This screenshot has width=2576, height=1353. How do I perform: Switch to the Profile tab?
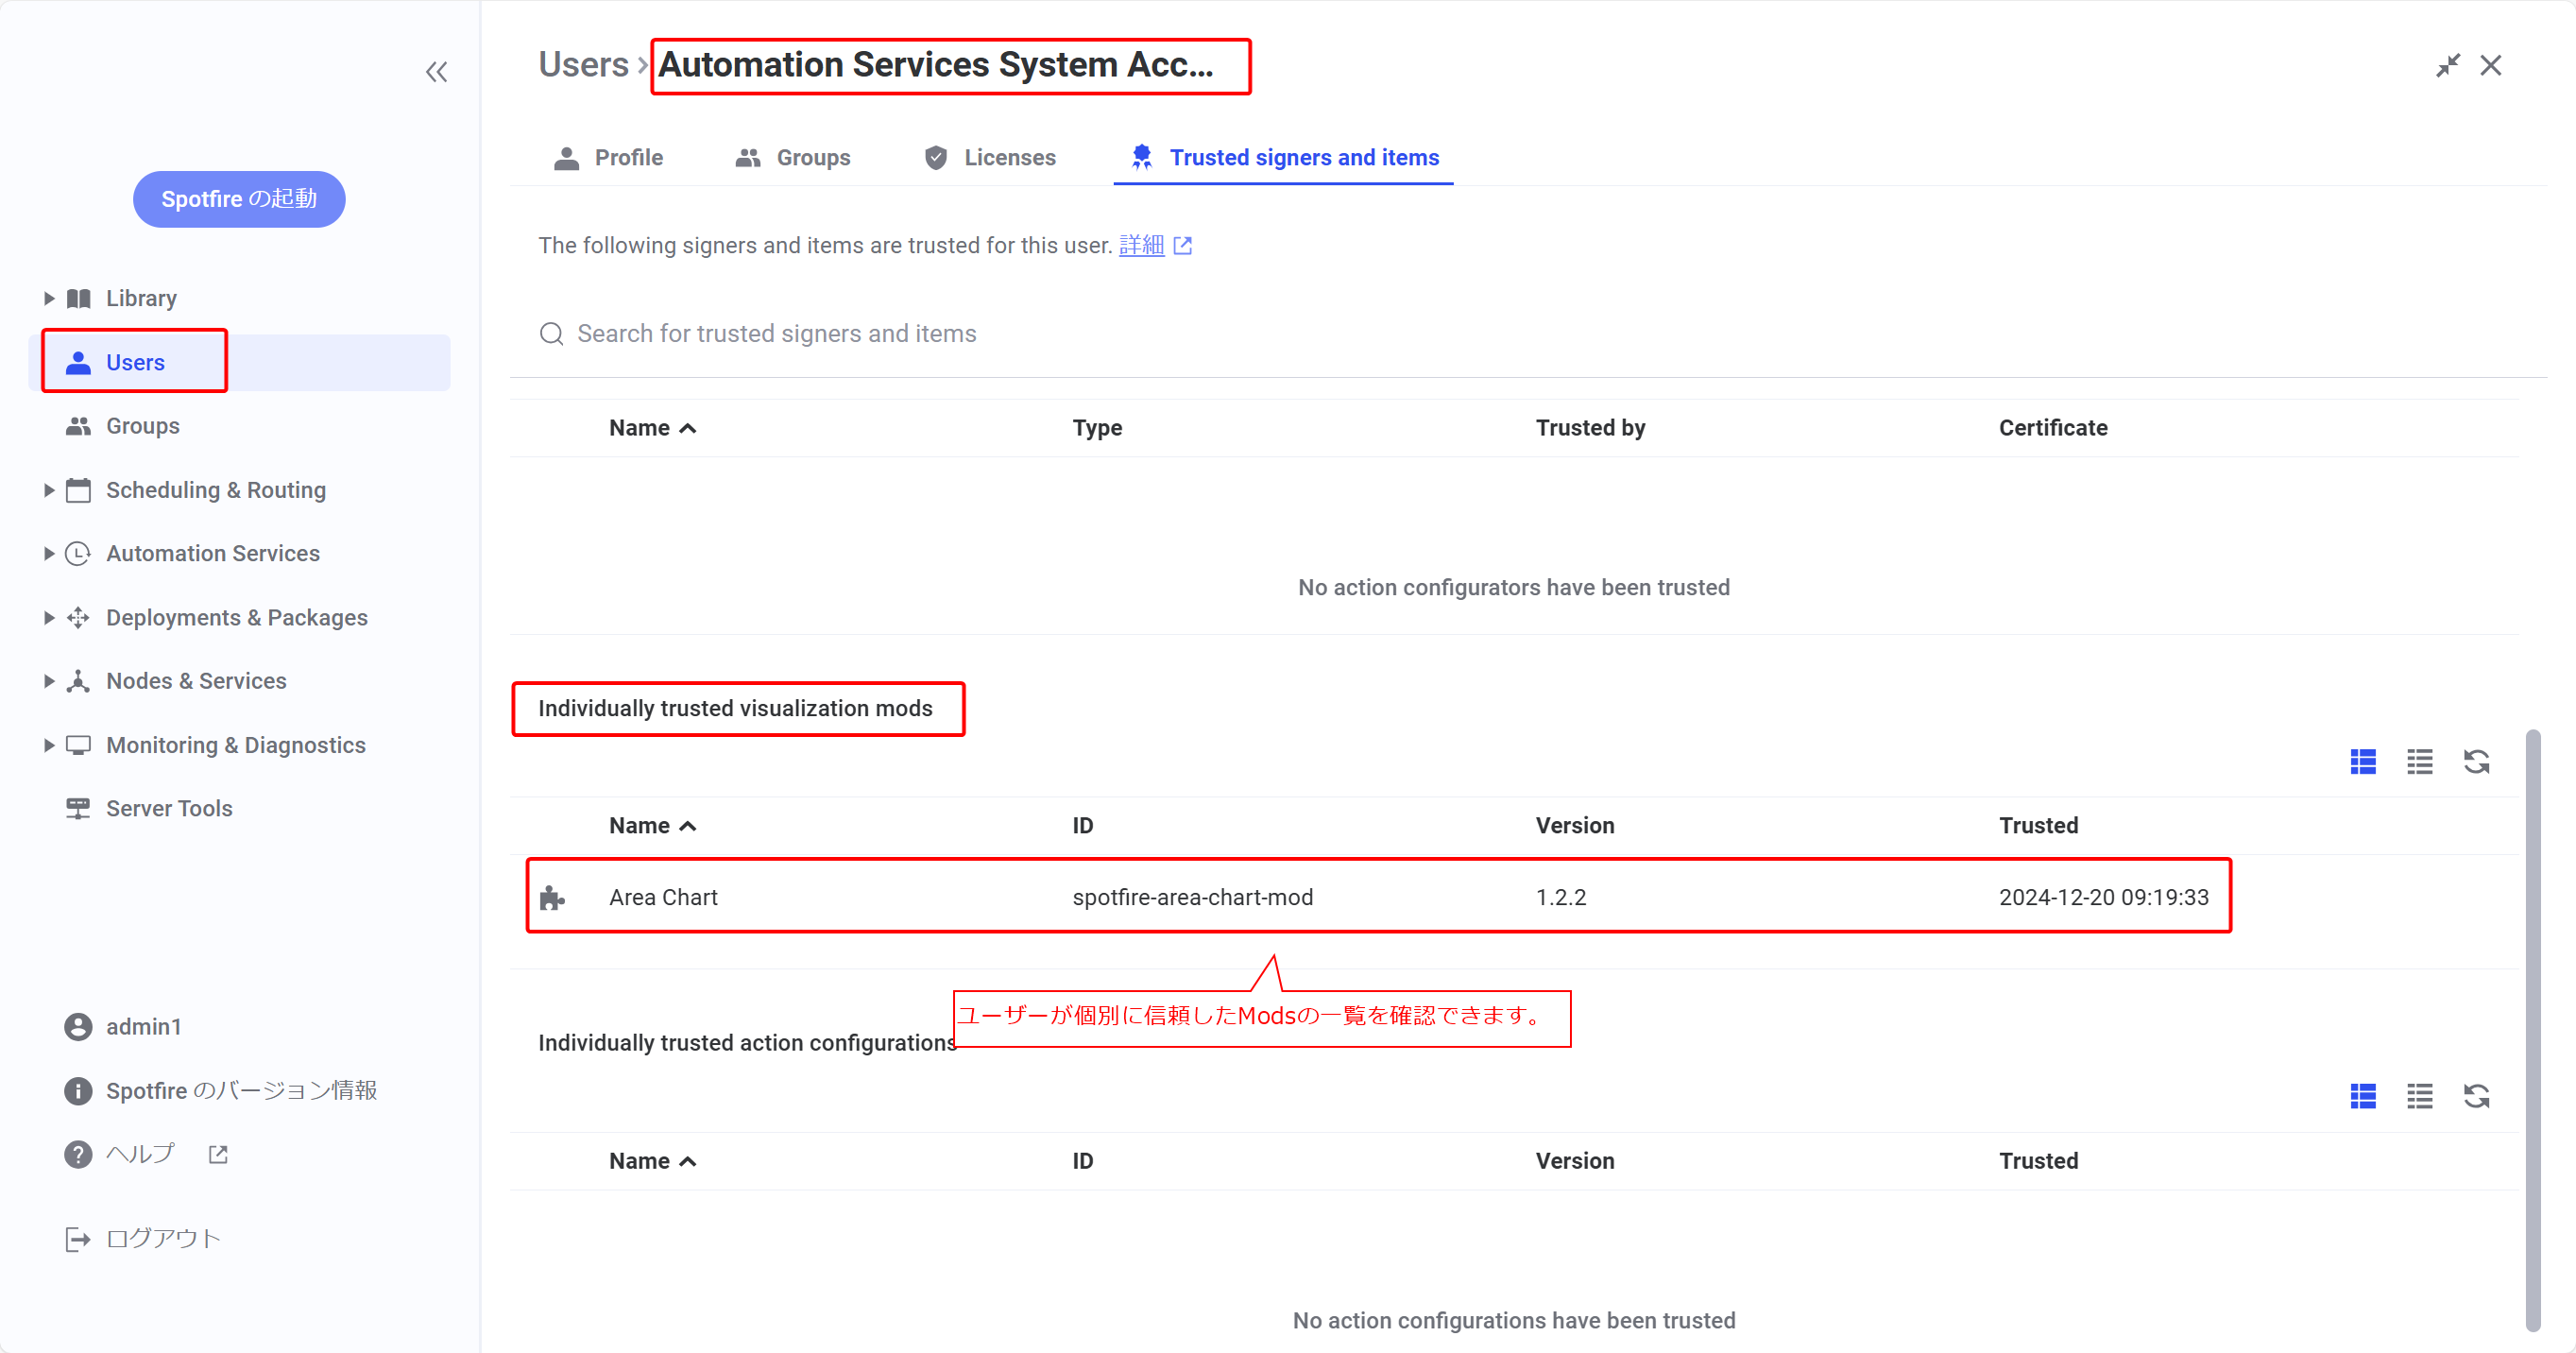tap(608, 158)
